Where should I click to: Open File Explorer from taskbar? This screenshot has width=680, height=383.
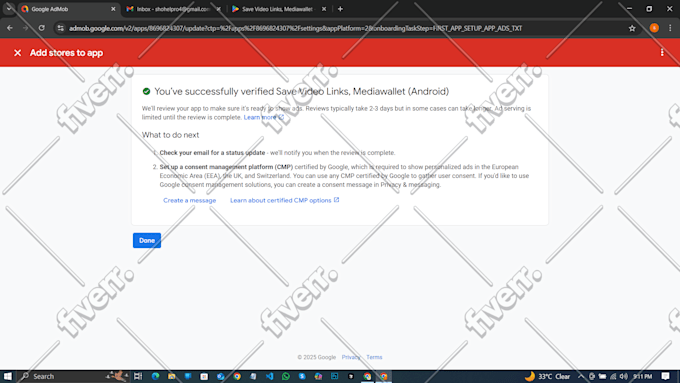point(172,376)
